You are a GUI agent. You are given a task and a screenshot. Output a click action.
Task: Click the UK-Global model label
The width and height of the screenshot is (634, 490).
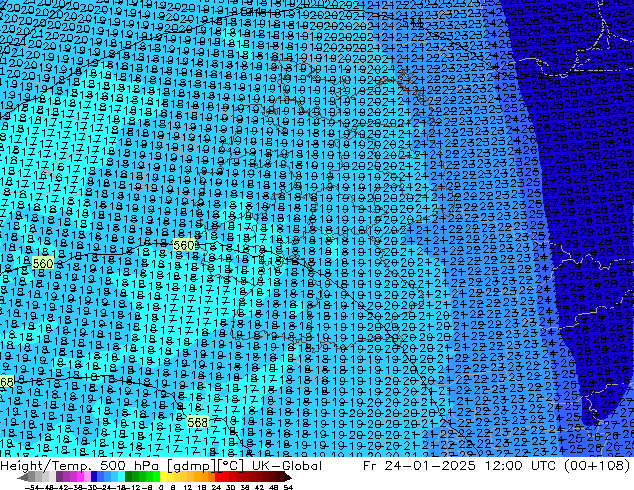click(x=287, y=466)
